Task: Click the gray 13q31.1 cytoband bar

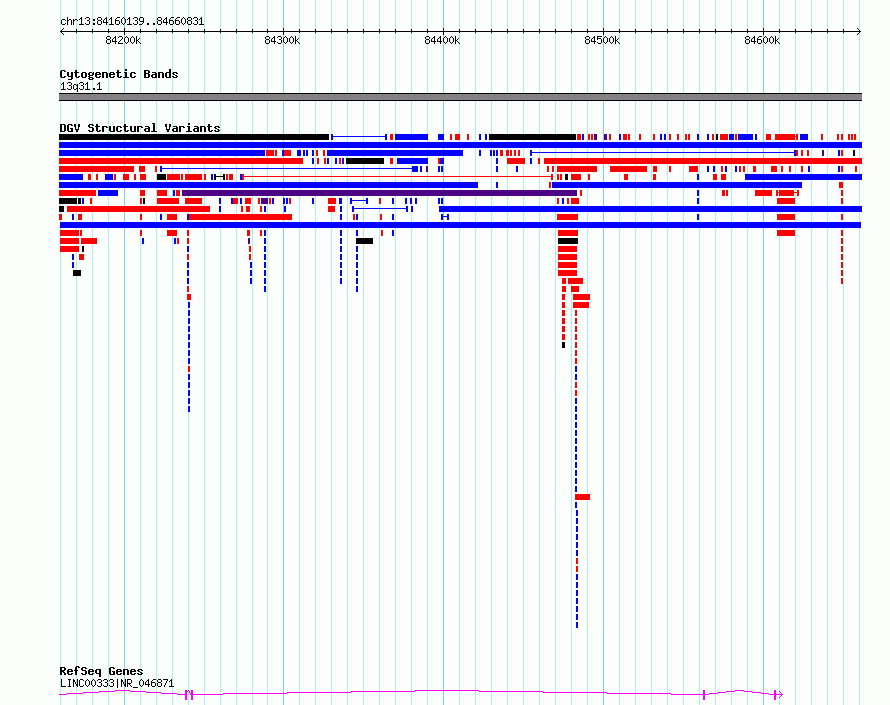Action: pos(460,97)
